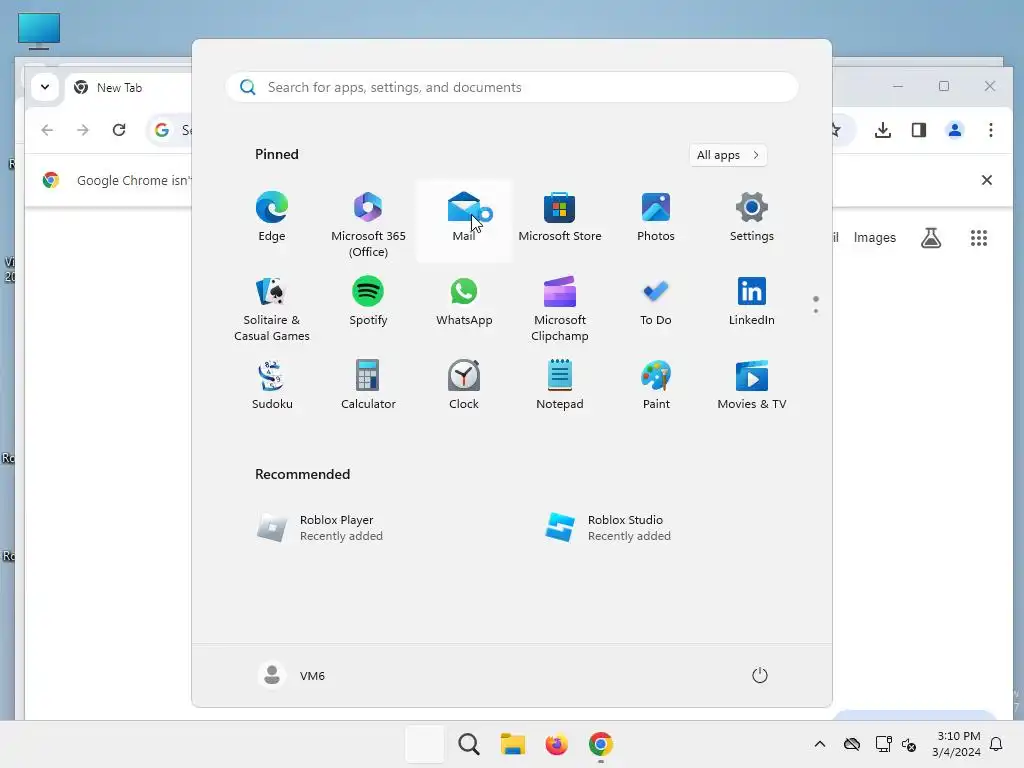Open Chrome downloads icon
This screenshot has width=1024, height=768.
click(x=883, y=130)
